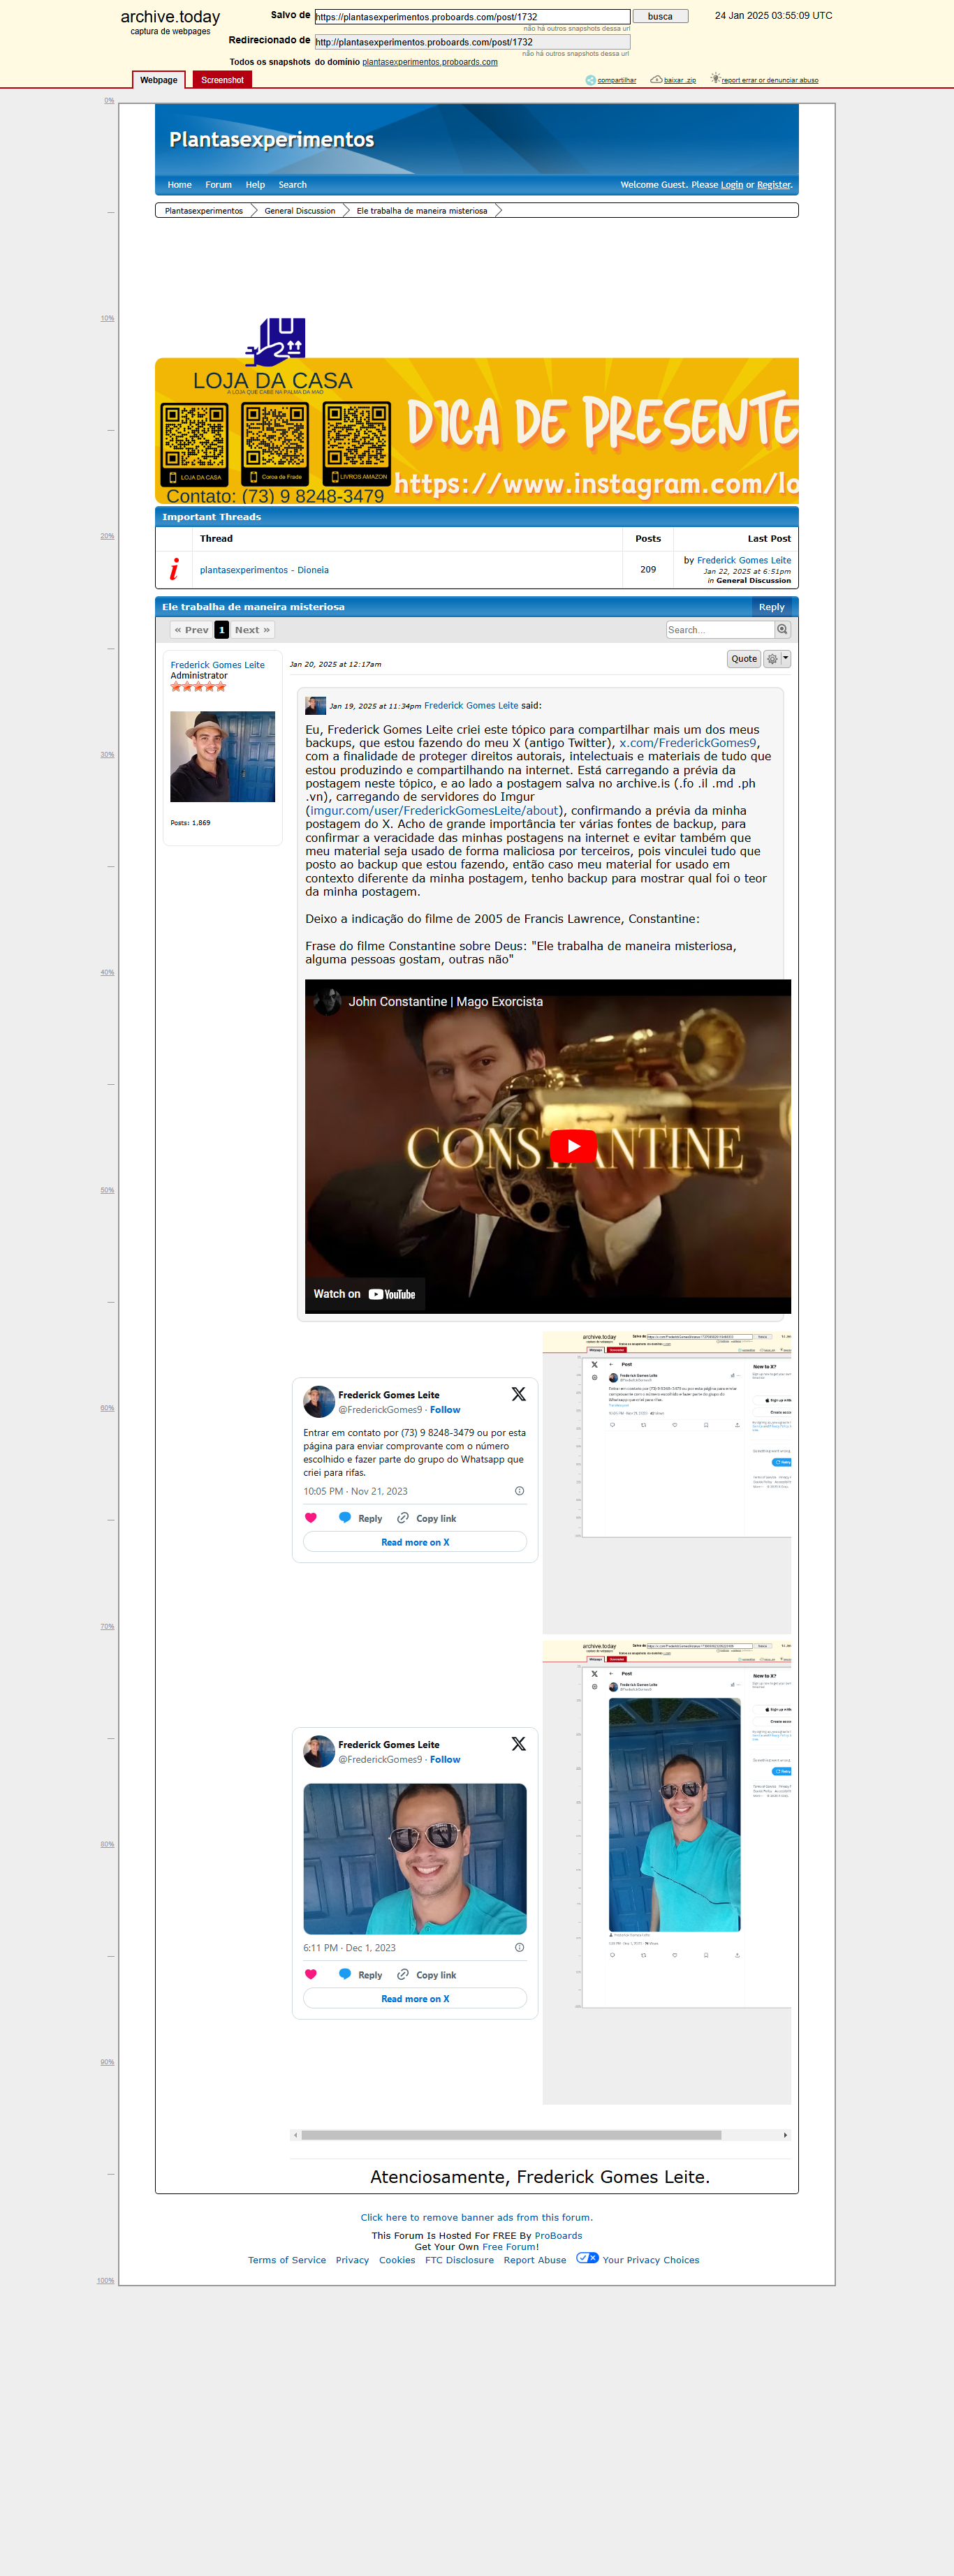Image resolution: width=954 pixels, height=2576 pixels.
Task: Download the snapshot via baixar .zip
Action: pyautogui.click(x=673, y=80)
